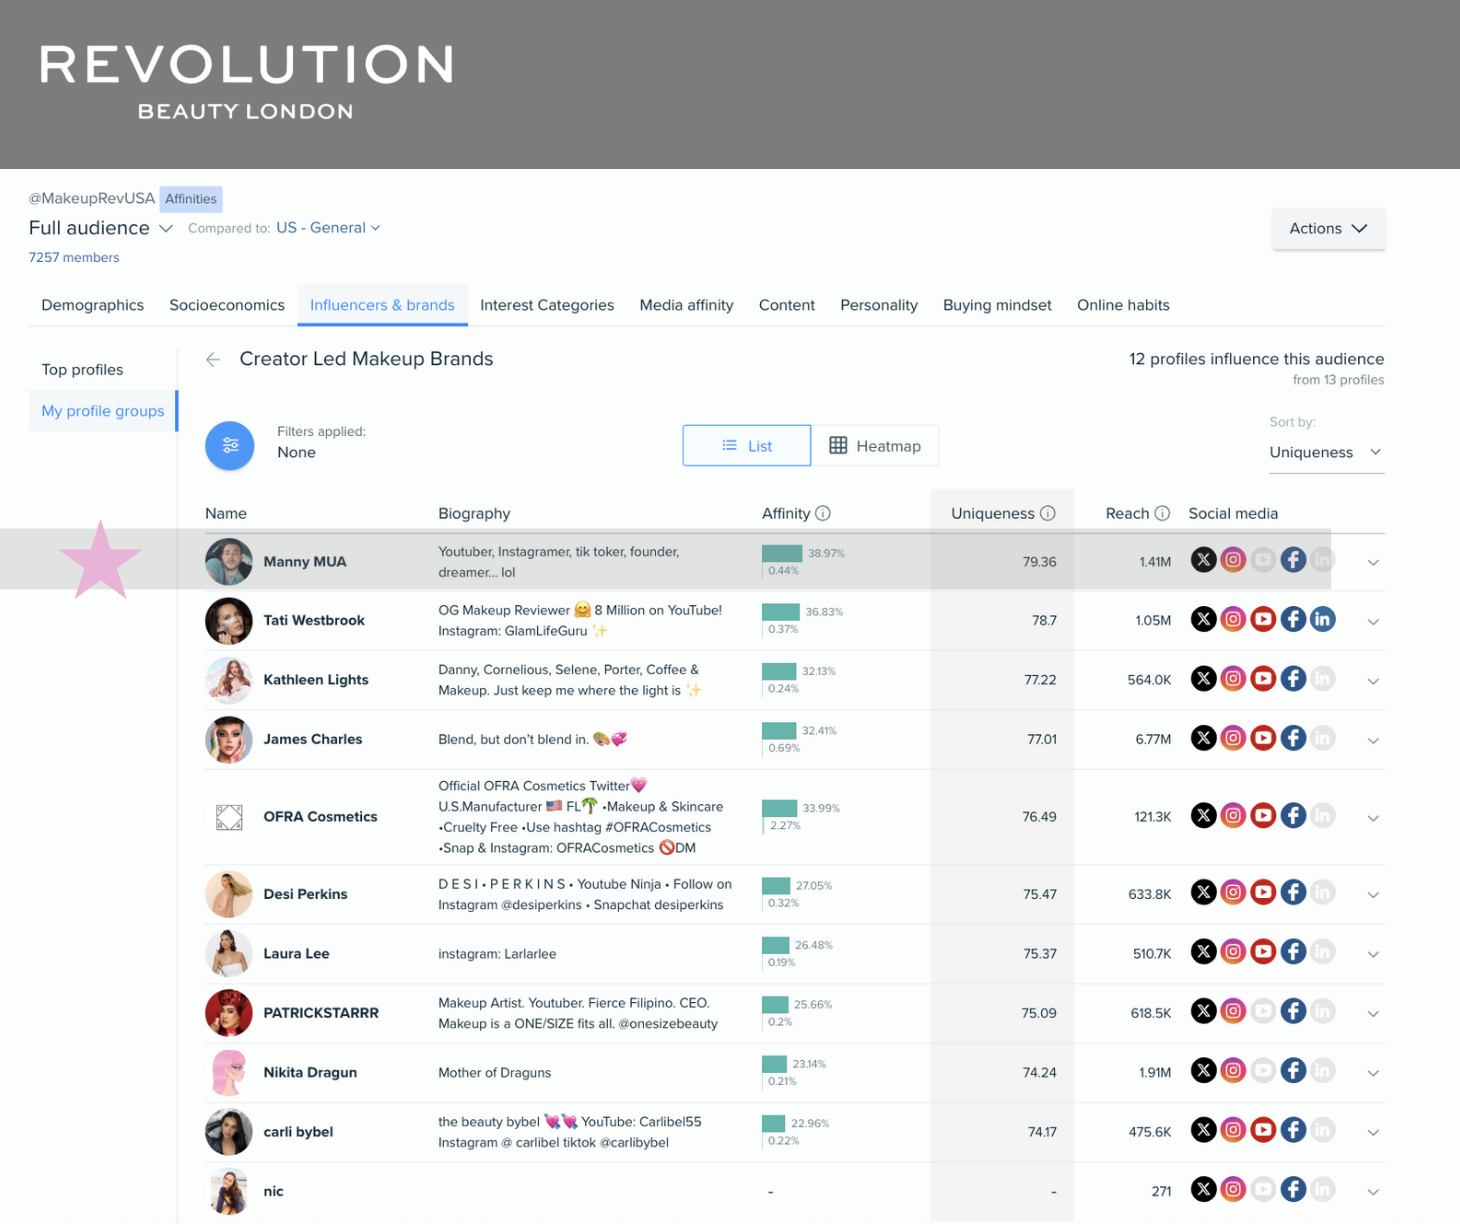Open Kathleen Lights' X icon
Image resolution: width=1460 pixels, height=1224 pixels.
click(1204, 679)
